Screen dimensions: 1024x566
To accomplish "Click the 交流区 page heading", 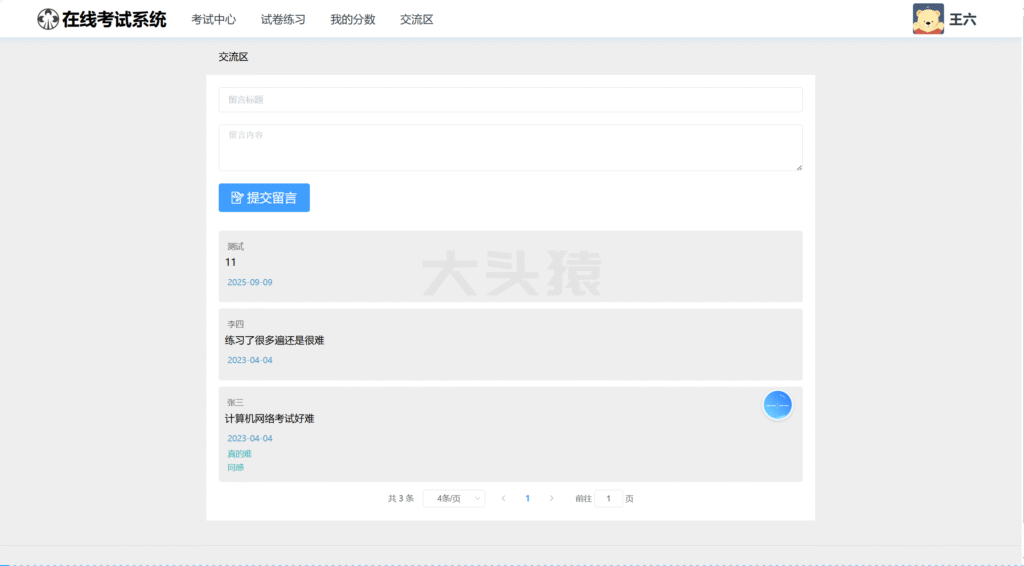I will click(x=233, y=57).
